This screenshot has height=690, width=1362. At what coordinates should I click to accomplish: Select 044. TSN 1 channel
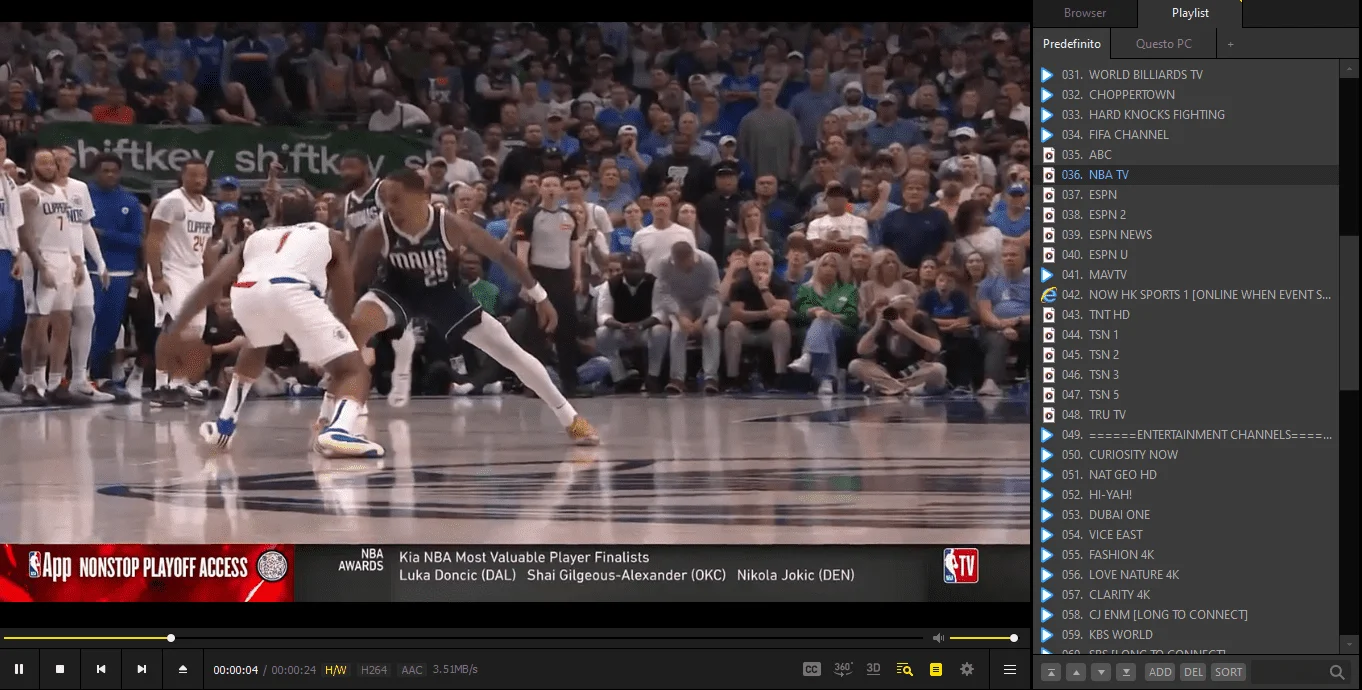[1186, 335]
